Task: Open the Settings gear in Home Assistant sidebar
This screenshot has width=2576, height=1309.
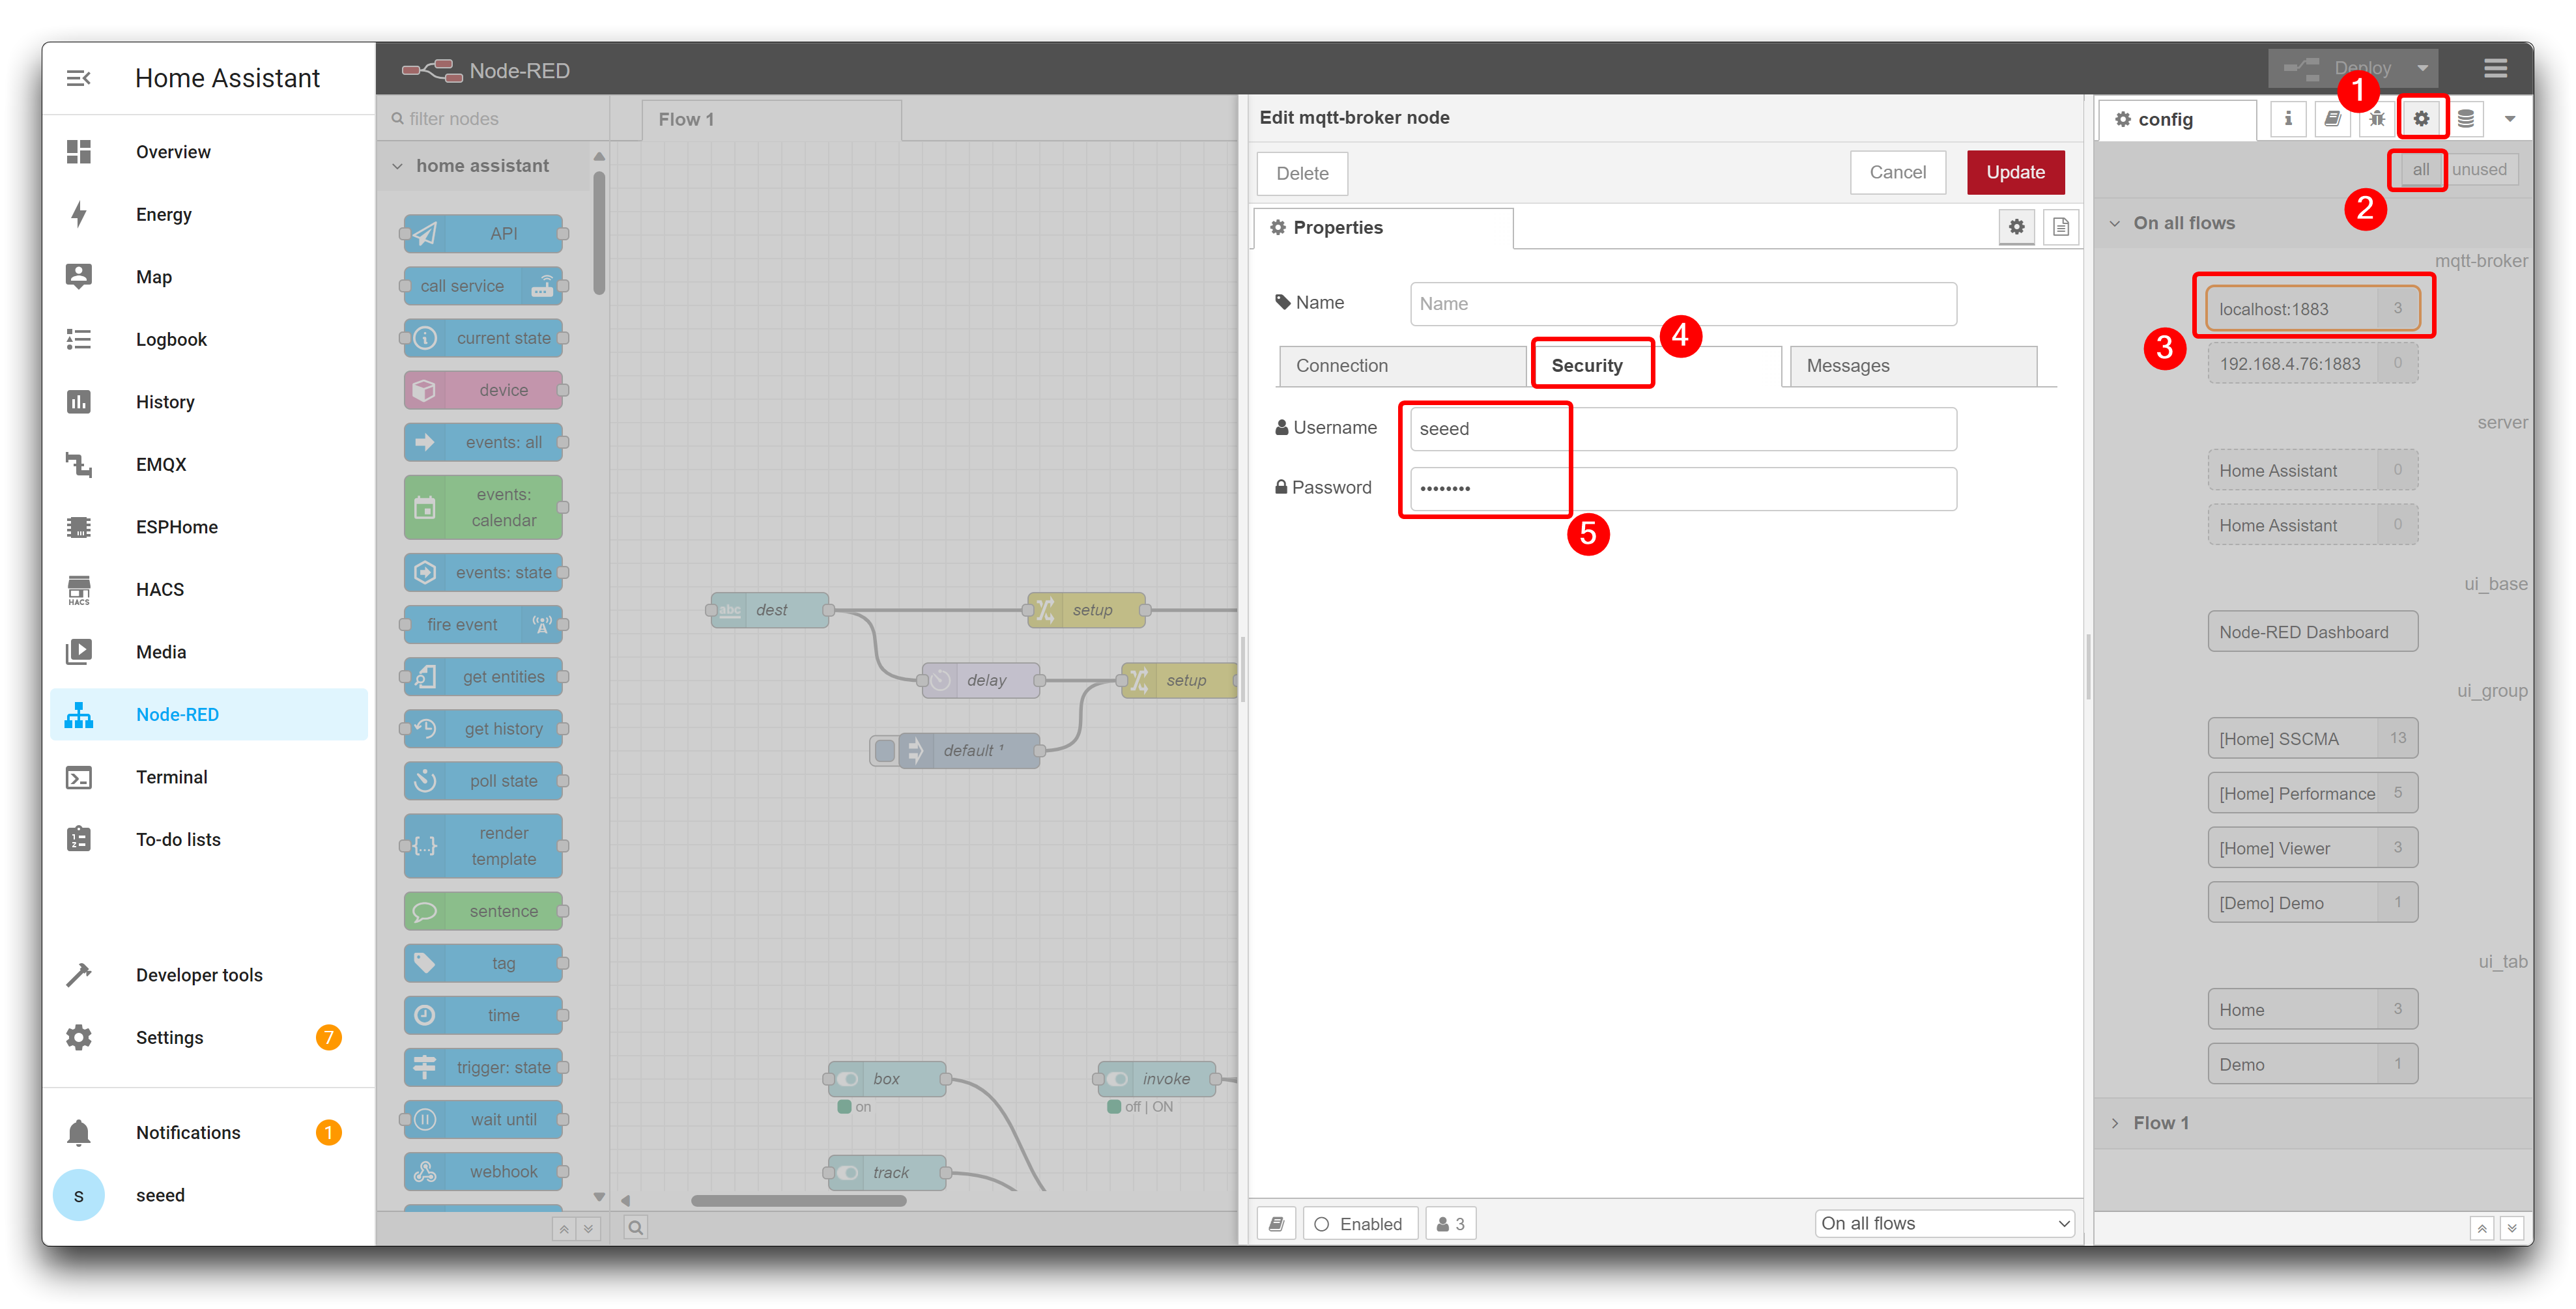Action: tap(79, 1037)
